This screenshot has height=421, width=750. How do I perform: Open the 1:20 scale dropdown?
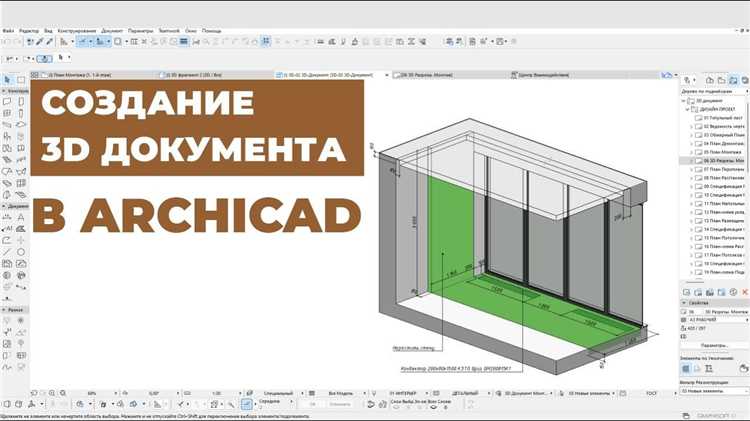[218, 393]
